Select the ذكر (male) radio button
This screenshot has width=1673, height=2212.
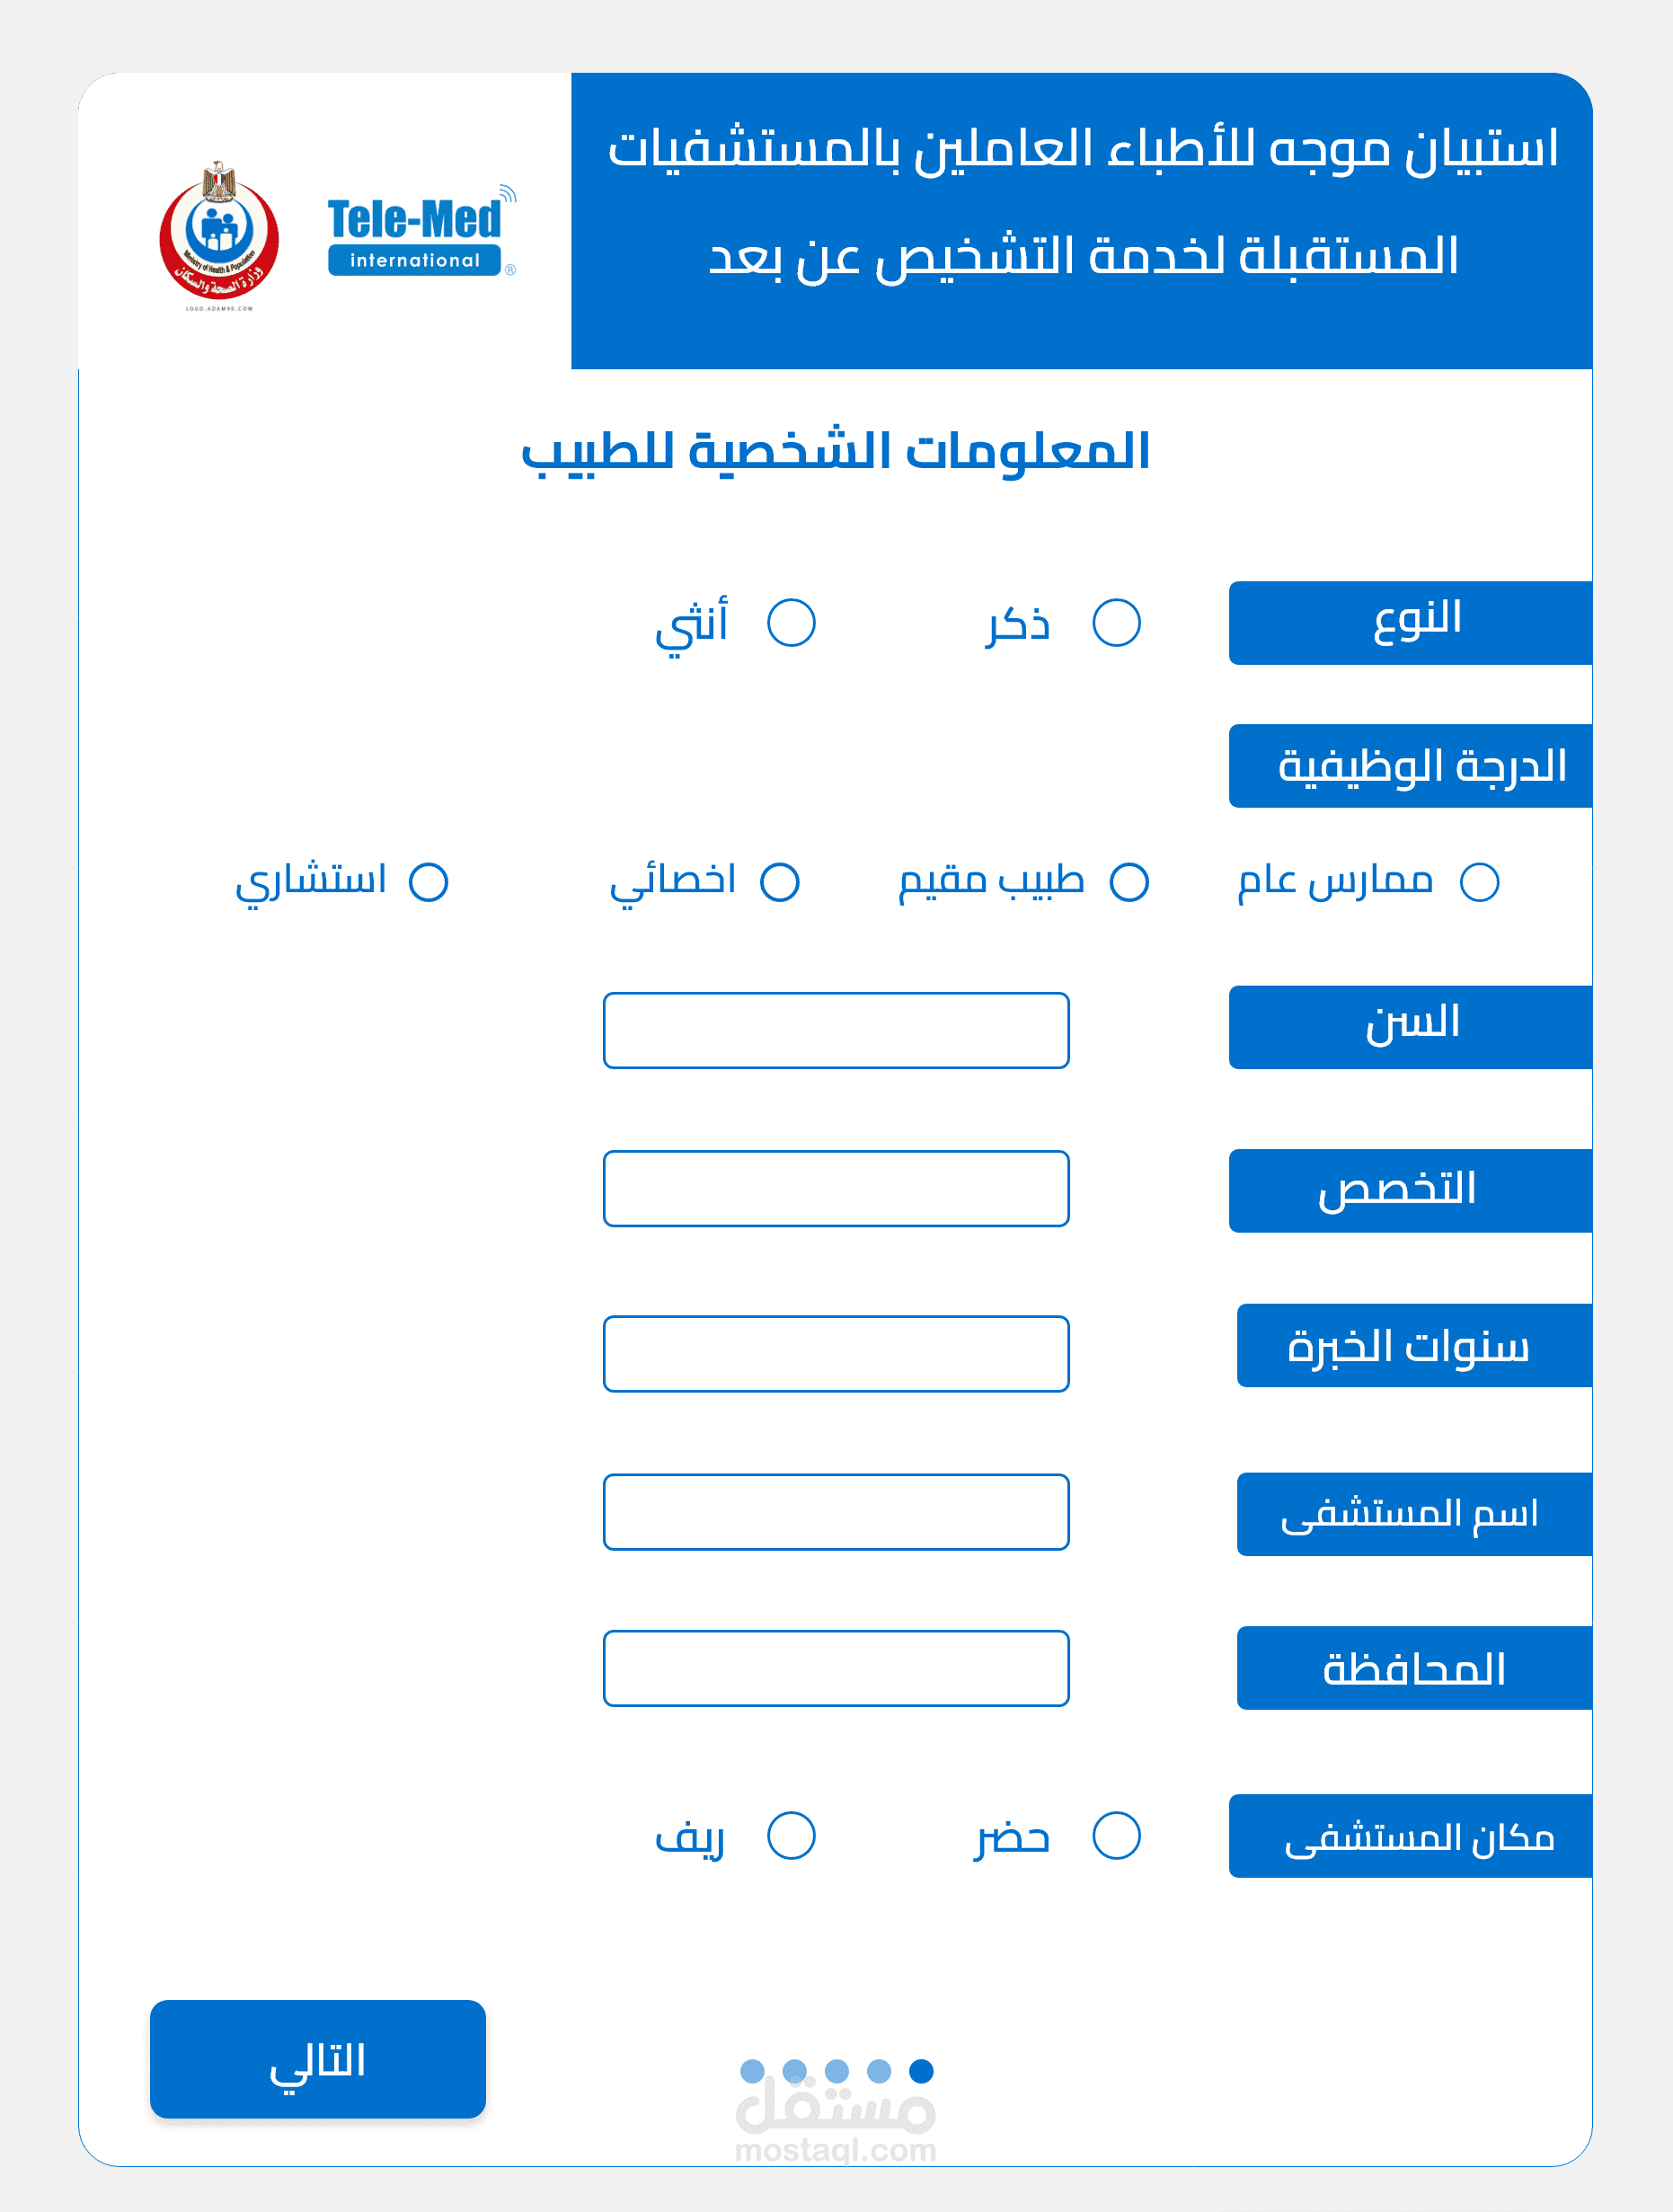point(1115,622)
